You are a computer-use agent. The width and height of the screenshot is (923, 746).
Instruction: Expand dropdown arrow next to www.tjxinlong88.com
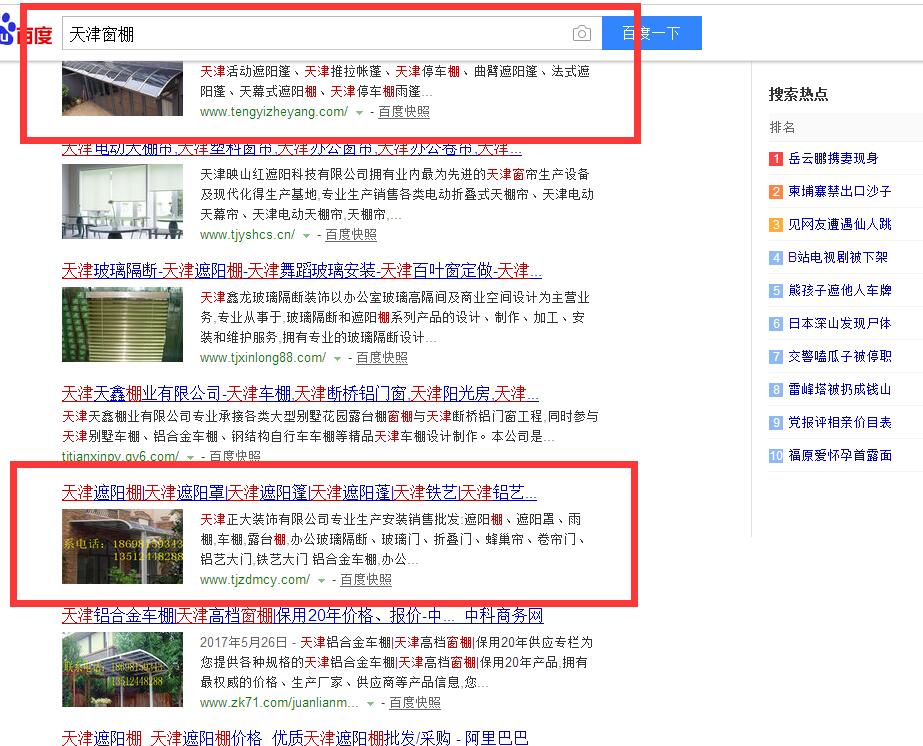coord(337,359)
